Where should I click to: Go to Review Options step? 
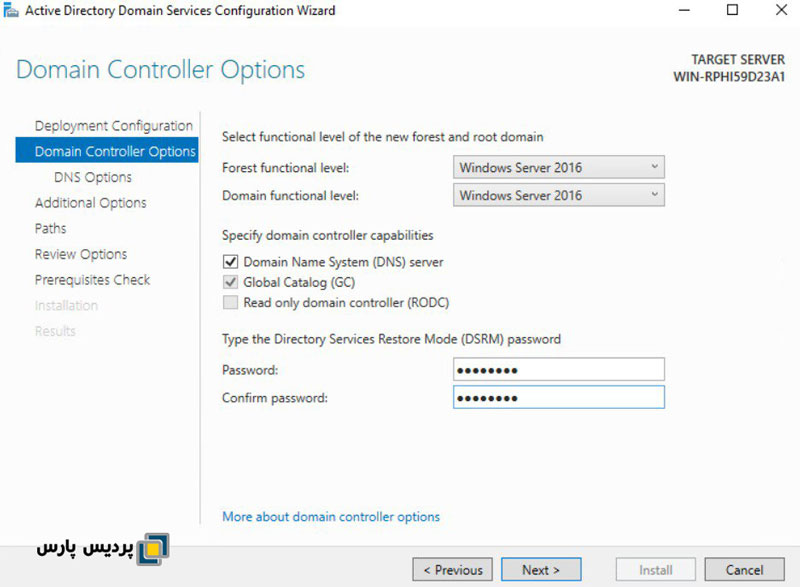pyautogui.click(x=81, y=254)
